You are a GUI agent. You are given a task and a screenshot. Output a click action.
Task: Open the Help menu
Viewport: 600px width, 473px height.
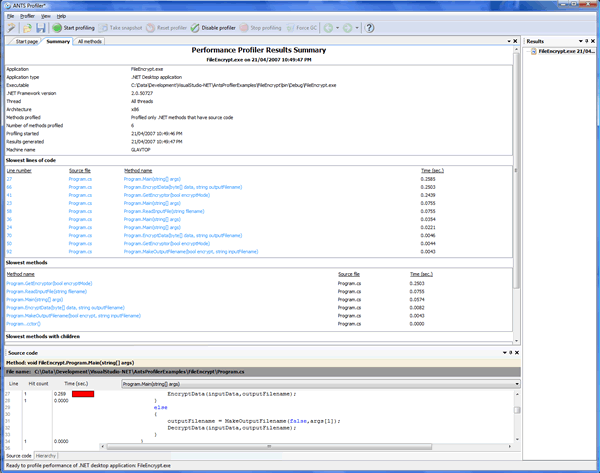pyautogui.click(x=61, y=16)
